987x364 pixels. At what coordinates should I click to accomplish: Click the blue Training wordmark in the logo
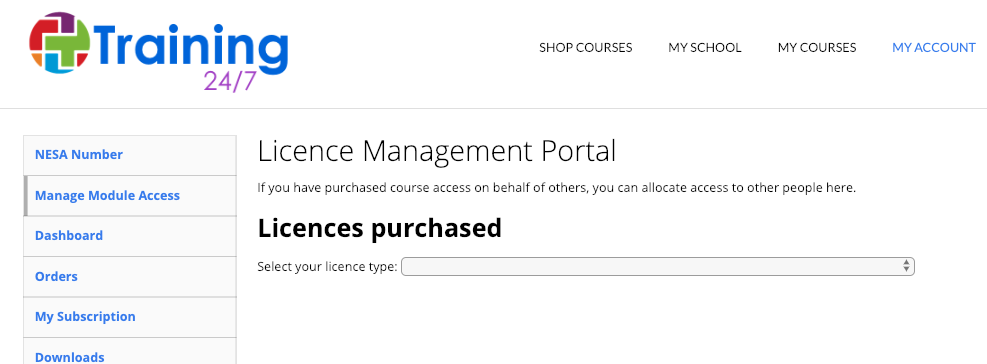pyautogui.click(x=191, y=48)
